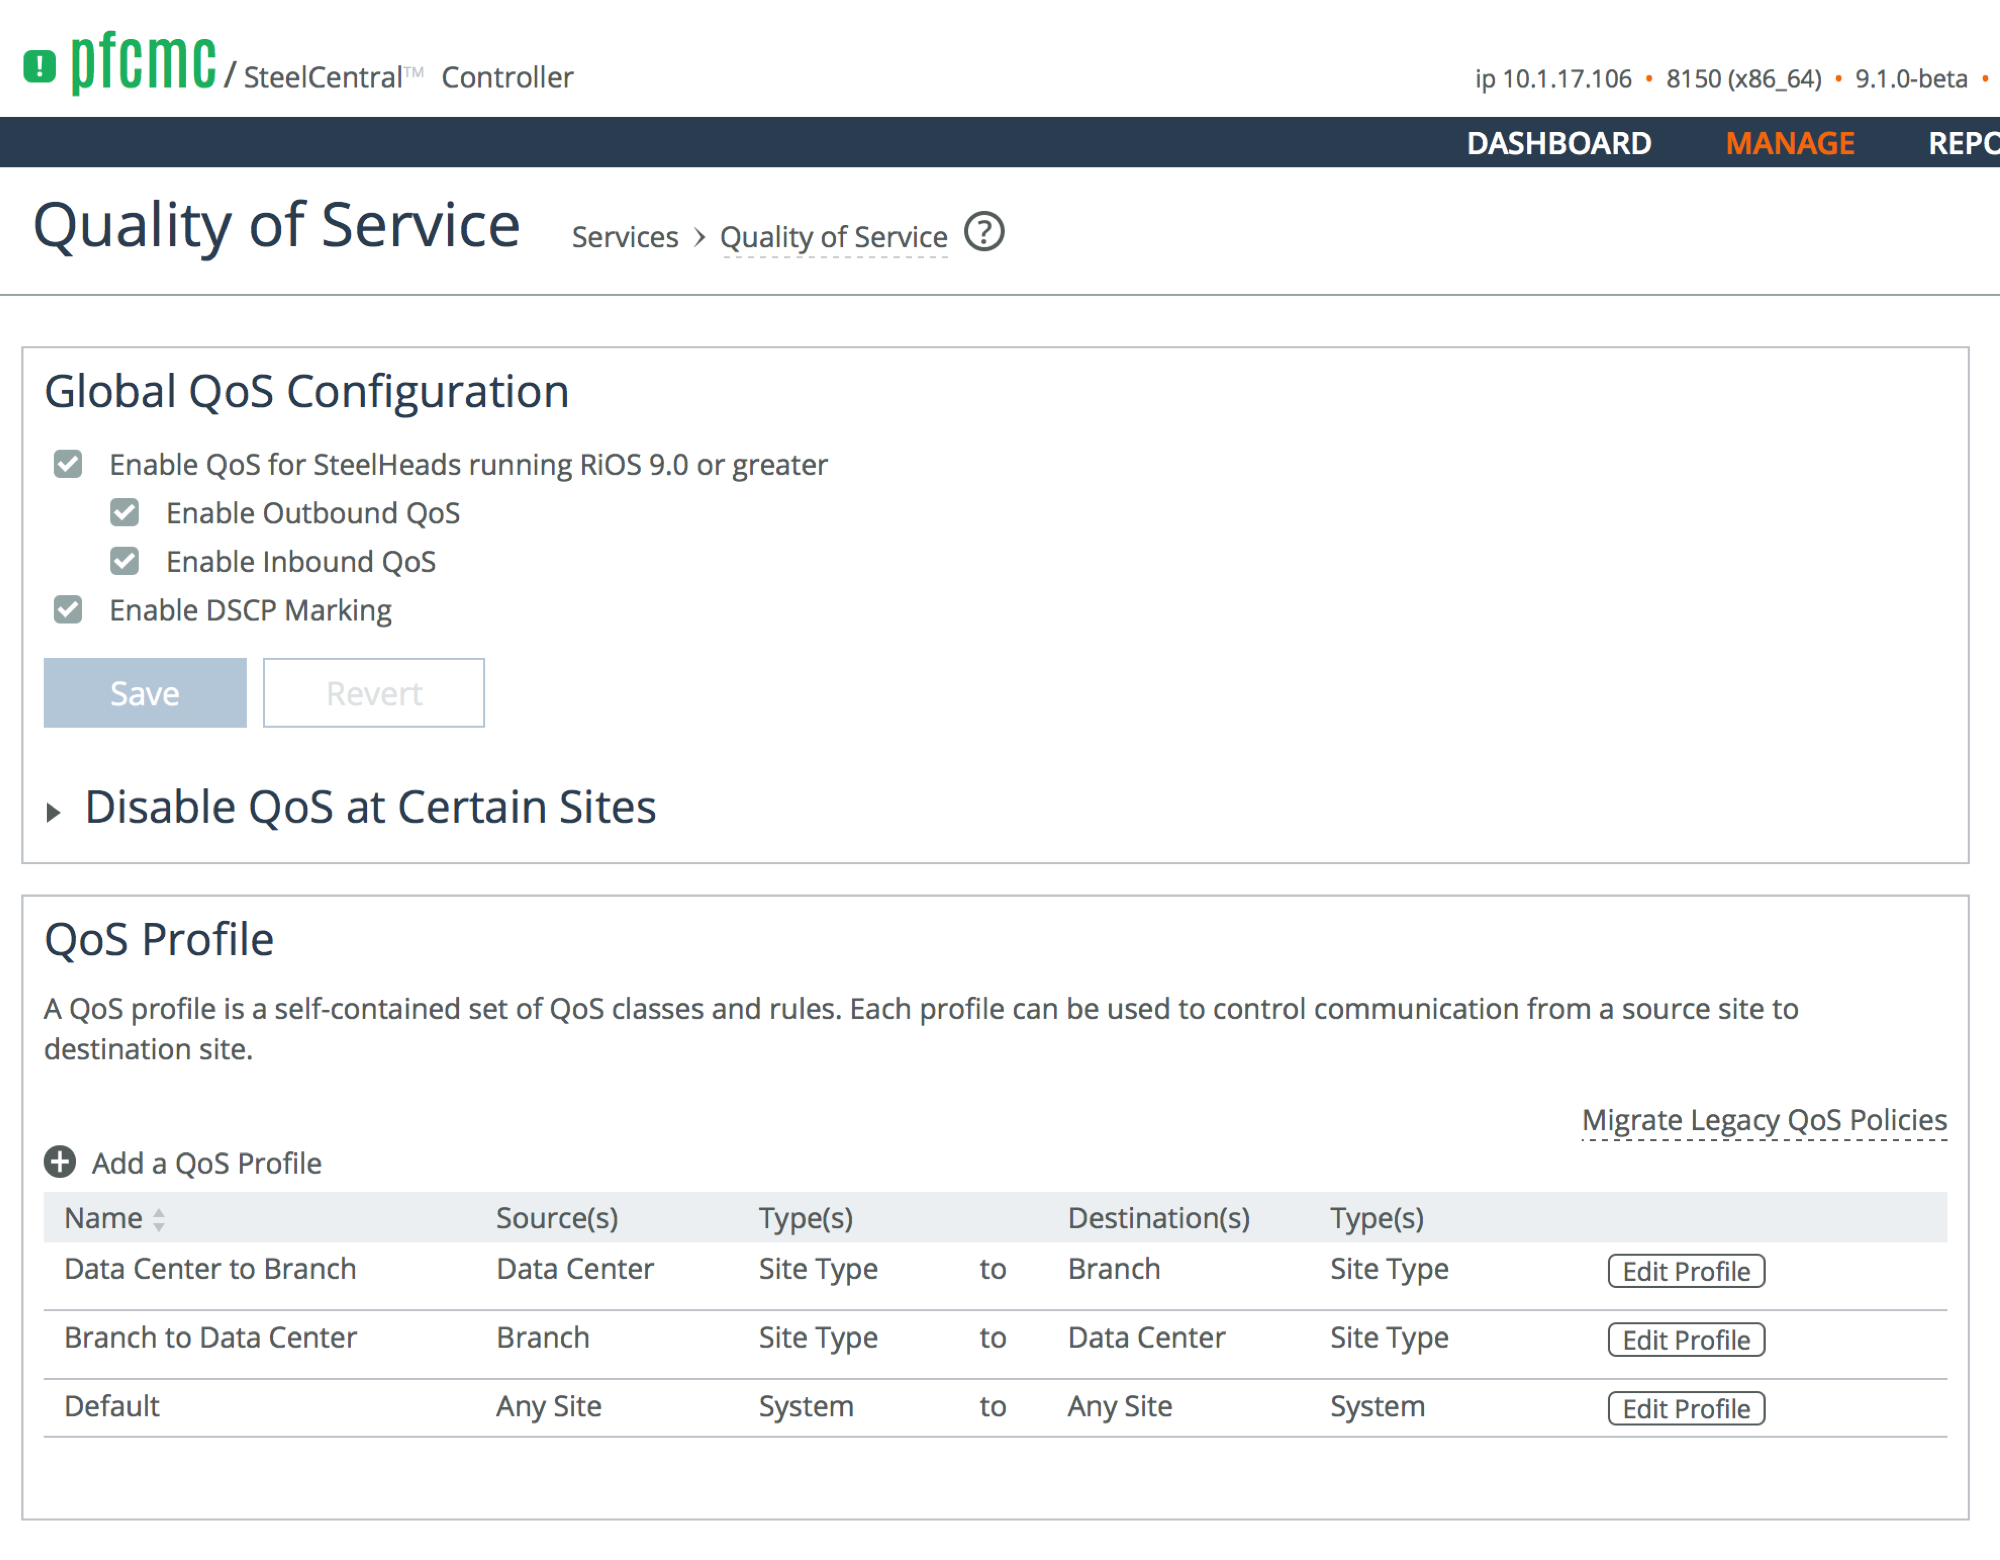Click the Revert button
This screenshot has height=1560, width=2000.
(374, 693)
